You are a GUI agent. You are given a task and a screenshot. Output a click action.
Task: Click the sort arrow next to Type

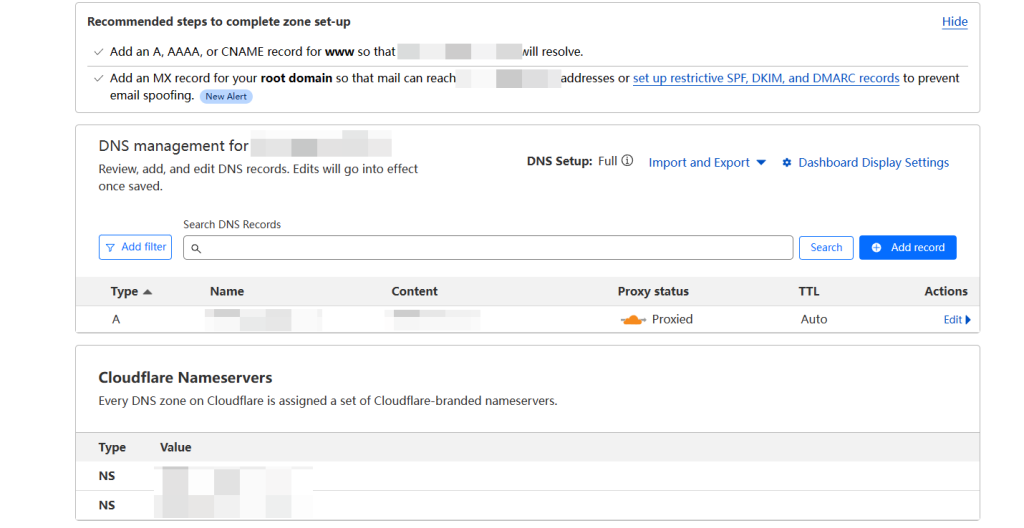coord(148,292)
